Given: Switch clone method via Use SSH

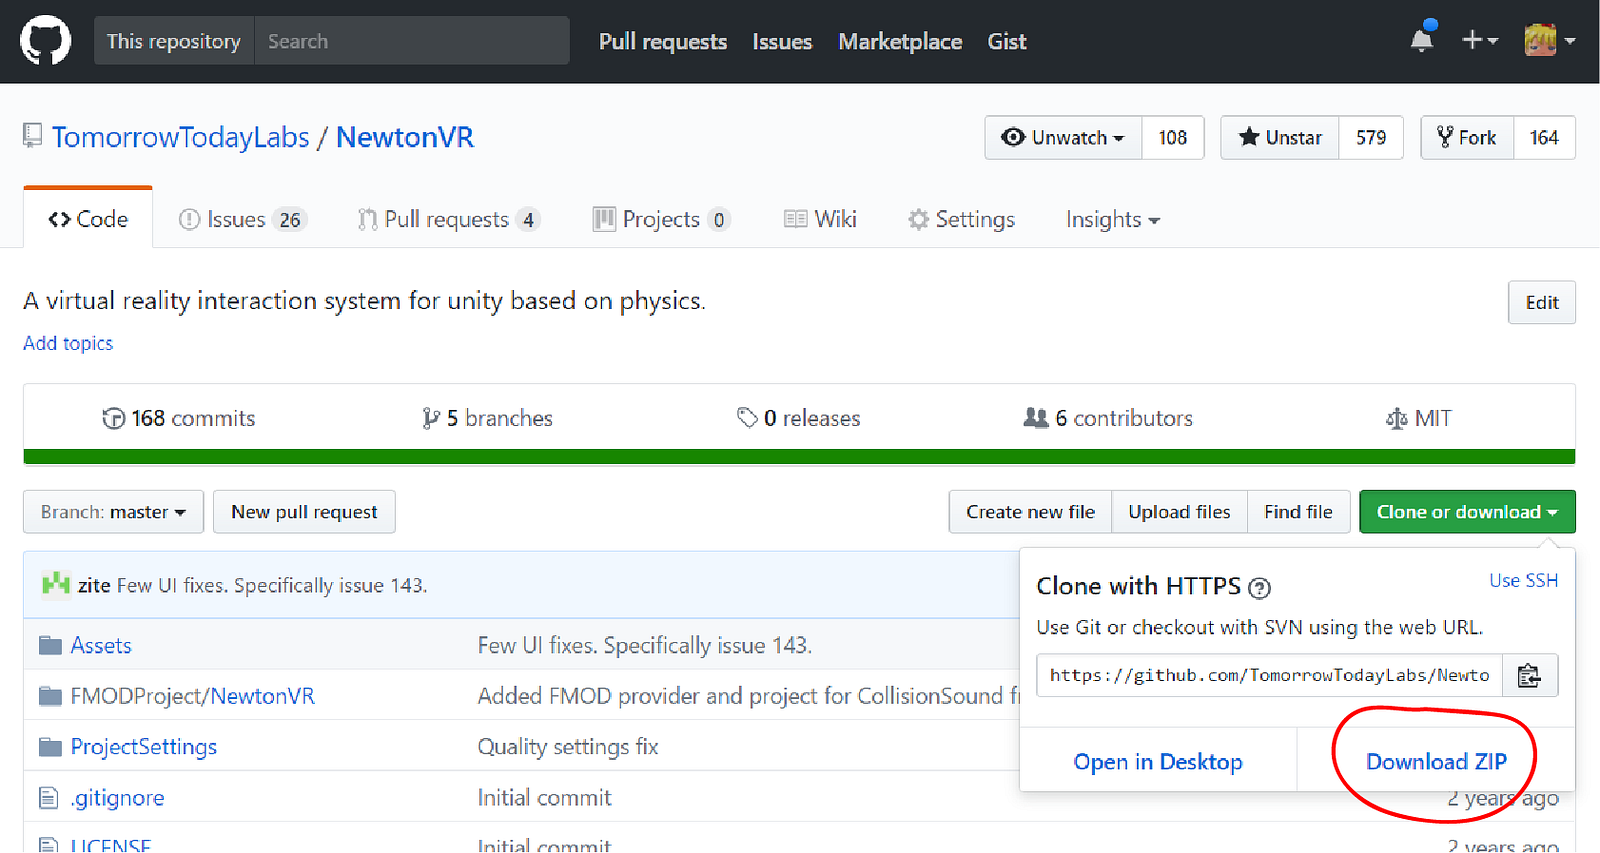Looking at the screenshot, I should point(1523,581).
